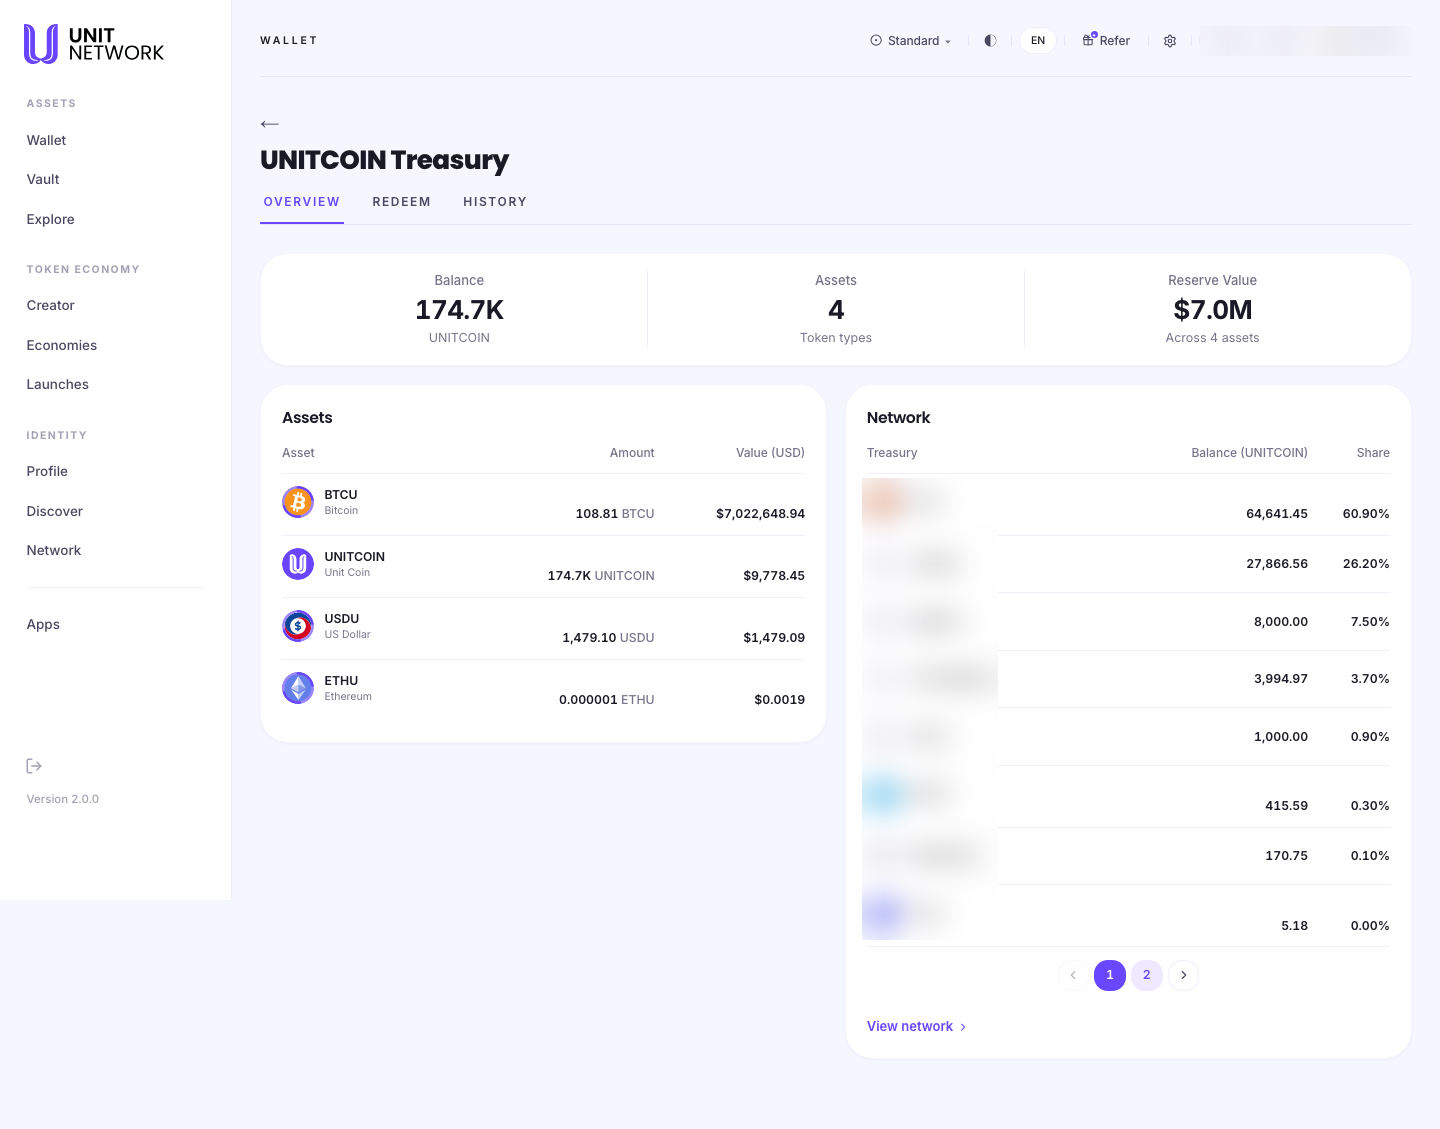Go to page 1 of Network table

(1110, 975)
